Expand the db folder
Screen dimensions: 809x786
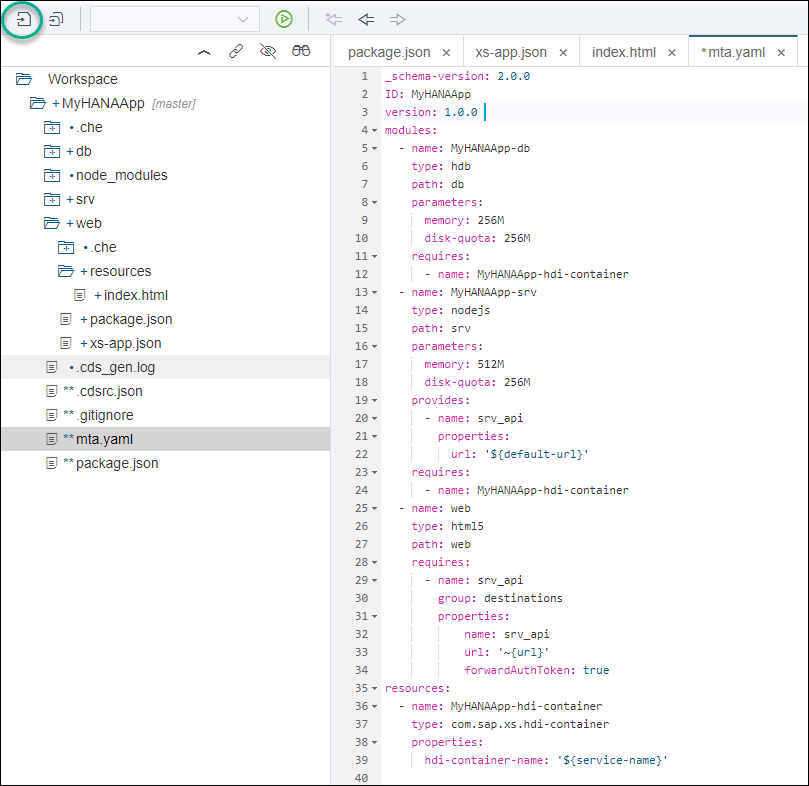click(x=52, y=151)
